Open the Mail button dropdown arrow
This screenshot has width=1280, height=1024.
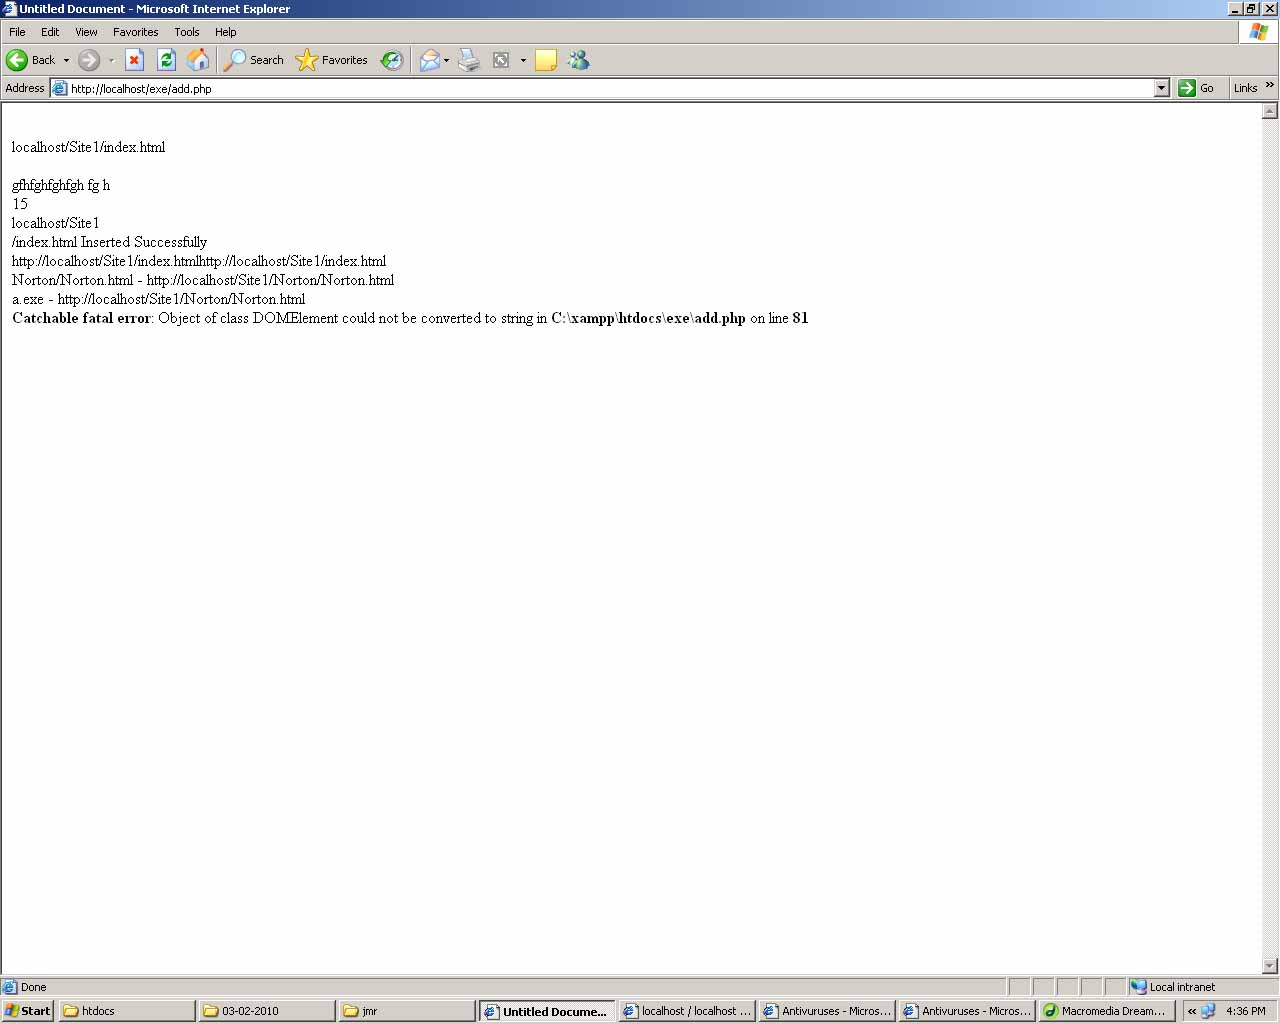click(446, 60)
